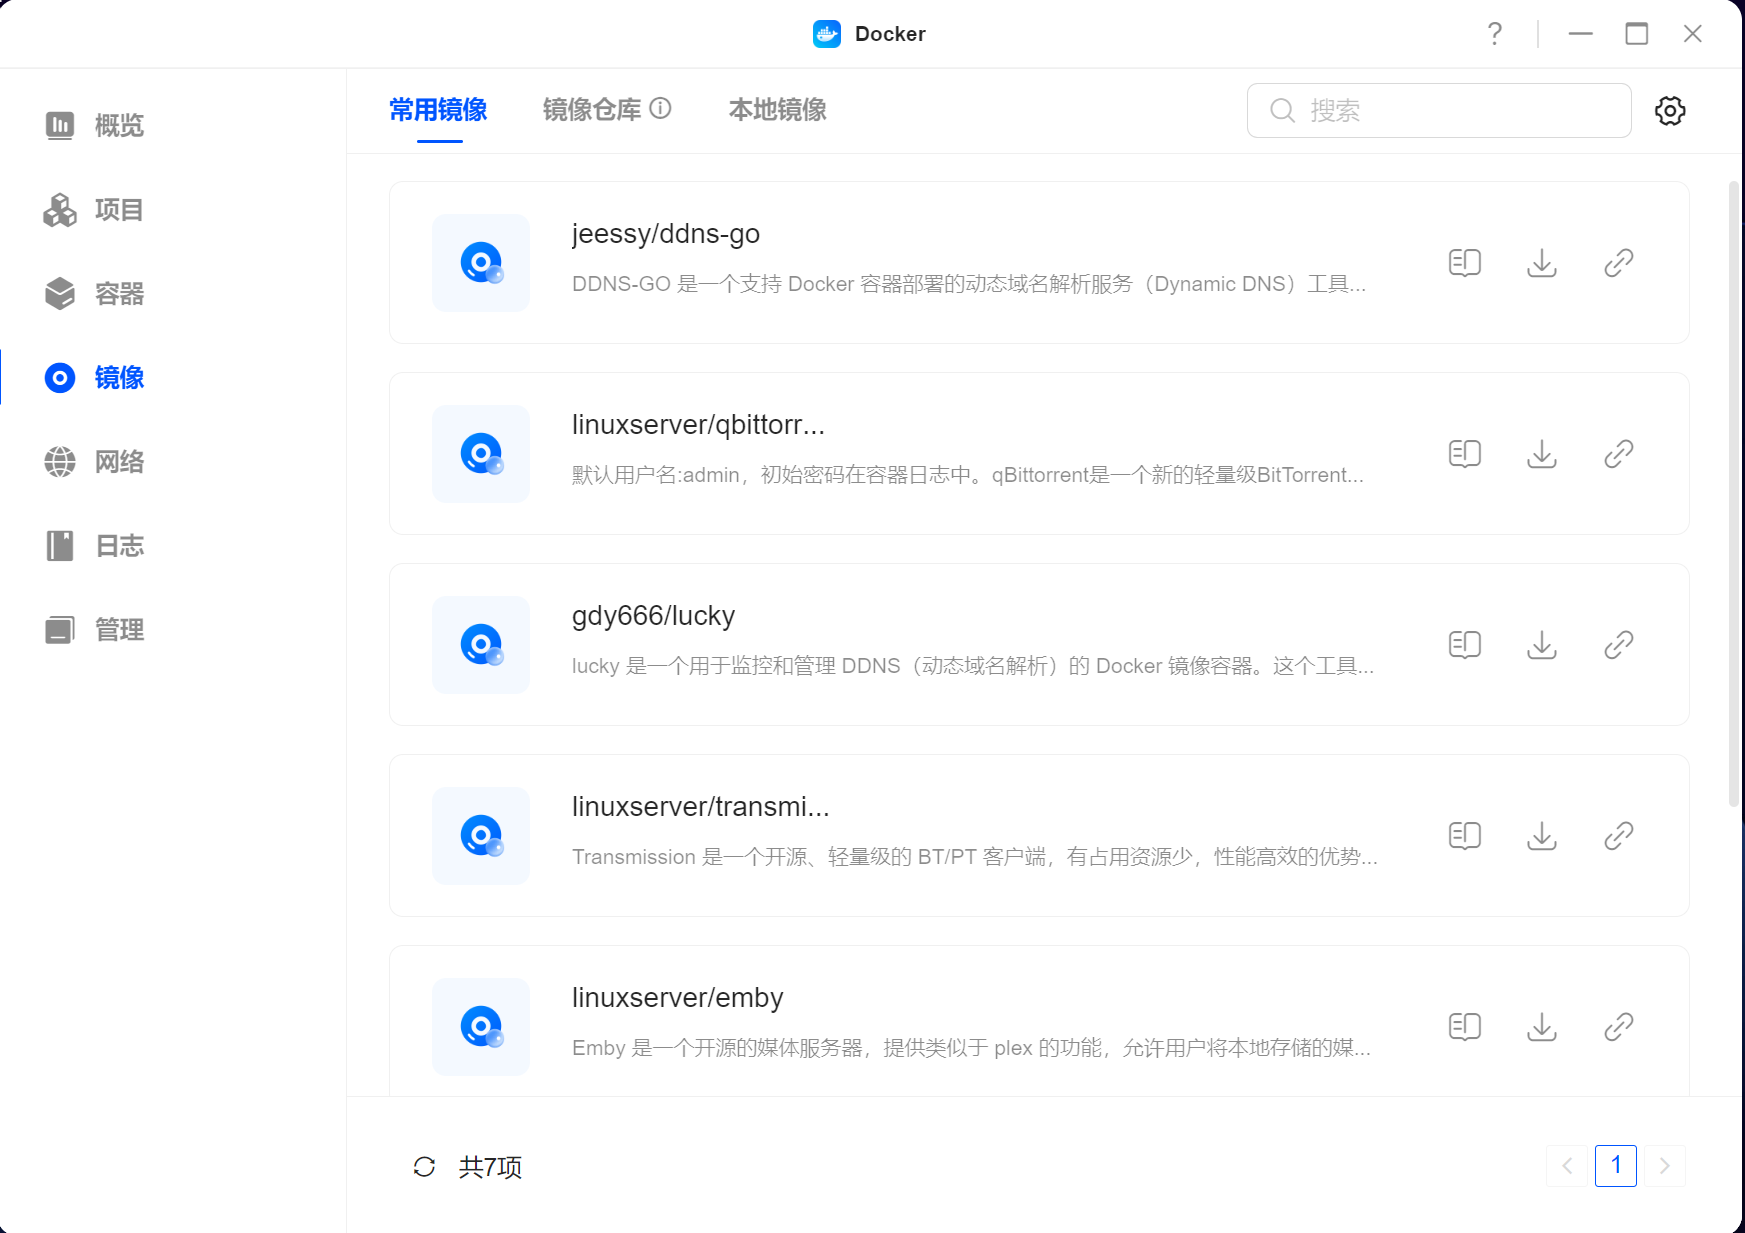1745x1233 pixels.
Task: Download the linuxserver/emby image
Action: pyautogui.click(x=1542, y=1027)
